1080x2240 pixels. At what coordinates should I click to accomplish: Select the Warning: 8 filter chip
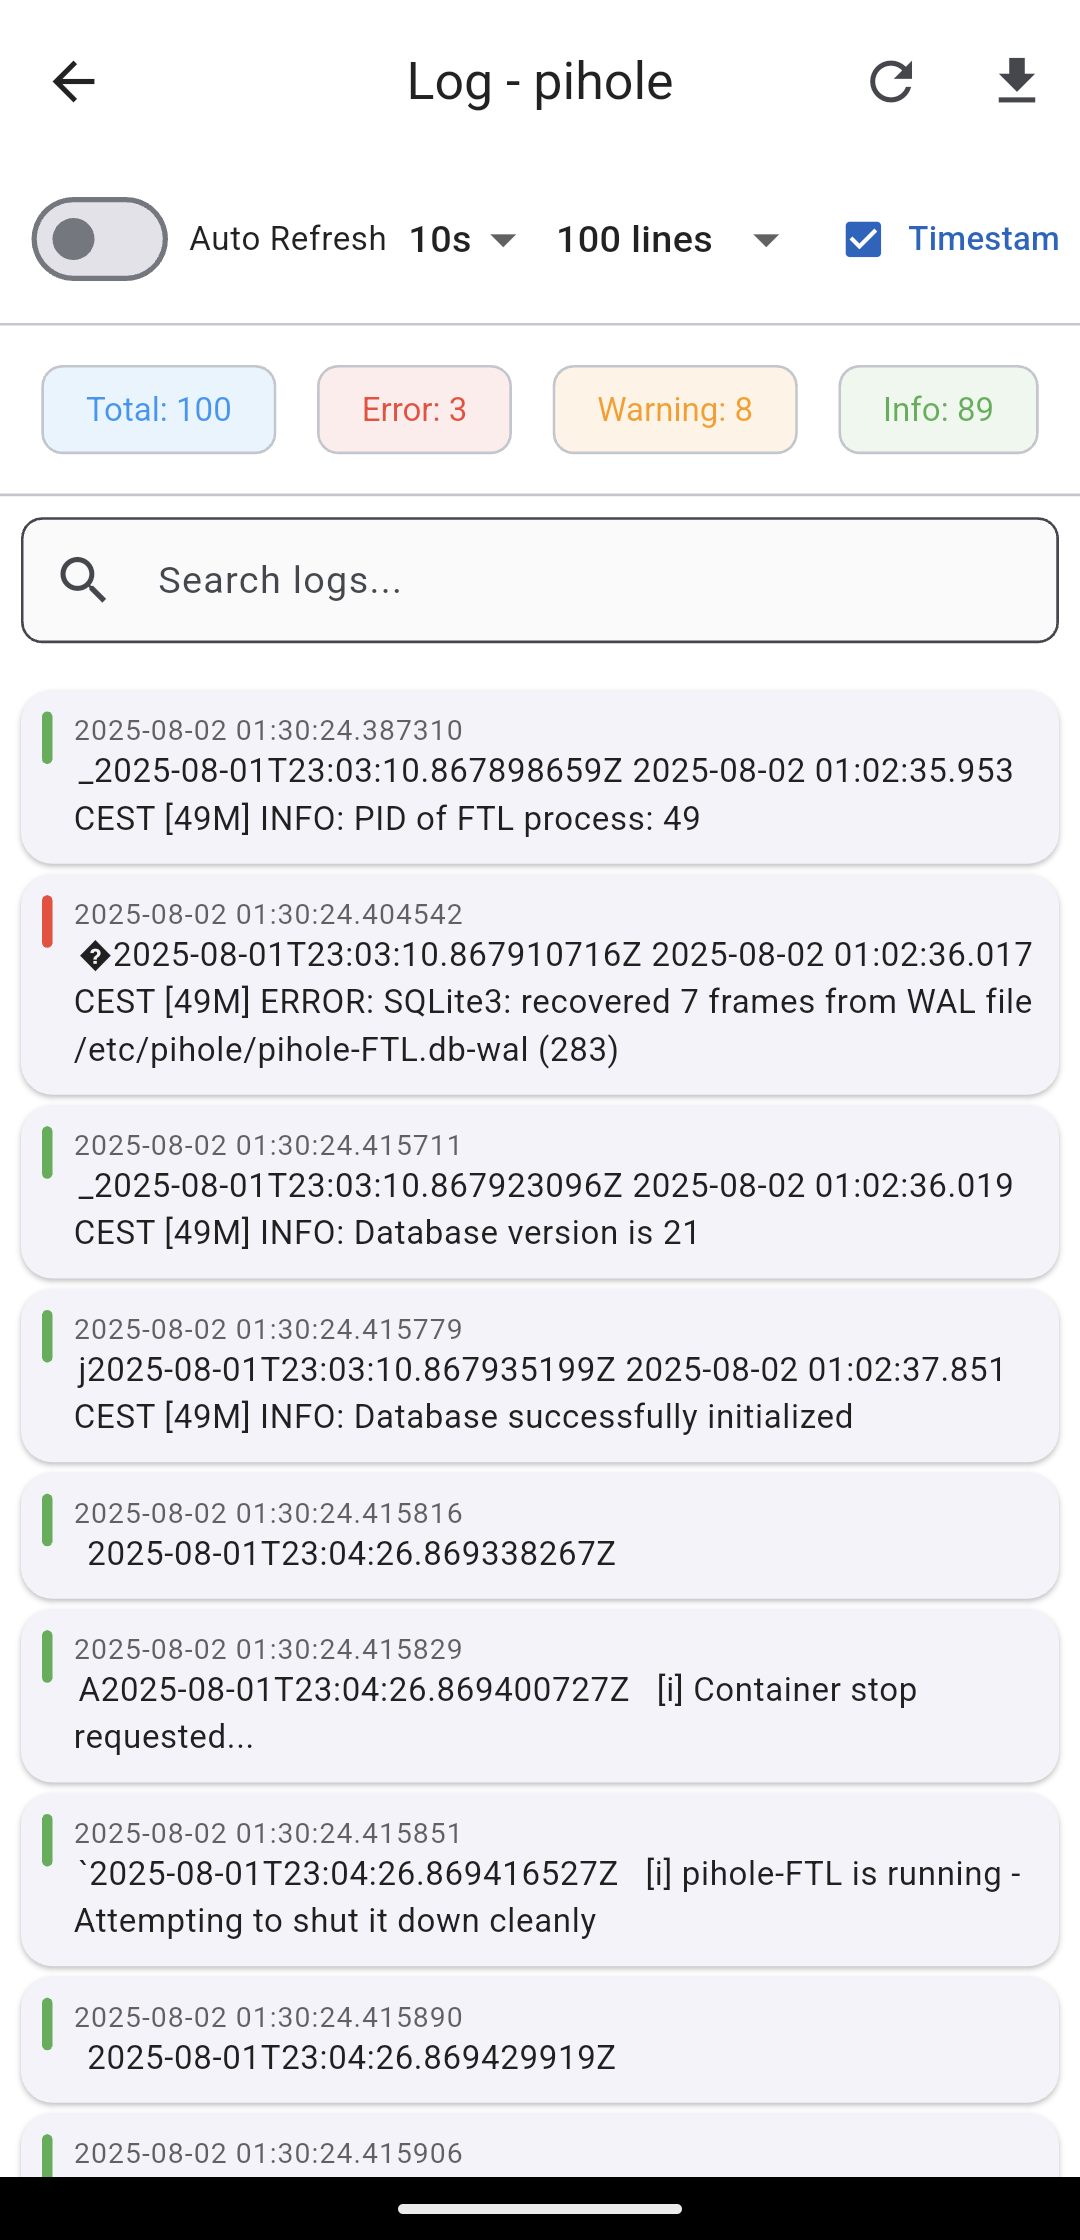click(674, 409)
